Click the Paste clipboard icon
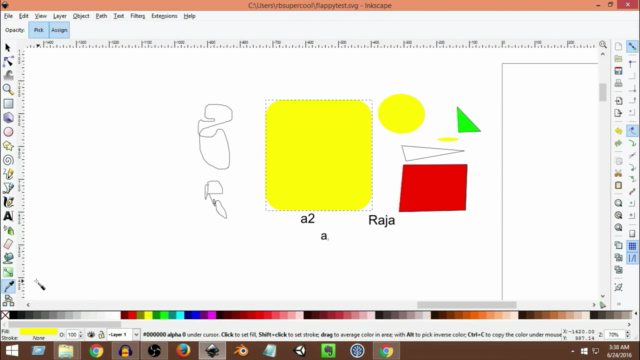Screen dimensions: 640x360 tap(618, 186)
